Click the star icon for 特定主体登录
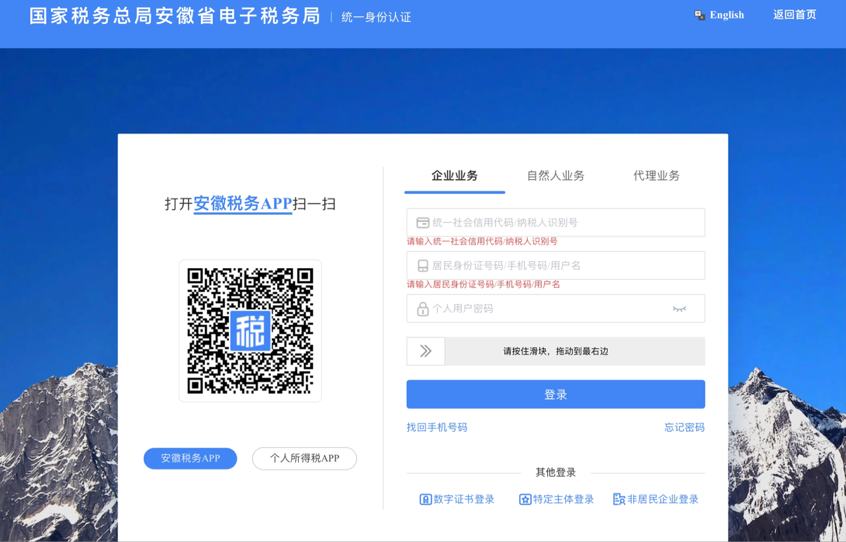The height and width of the screenshot is (542, 846). point(525,499)
